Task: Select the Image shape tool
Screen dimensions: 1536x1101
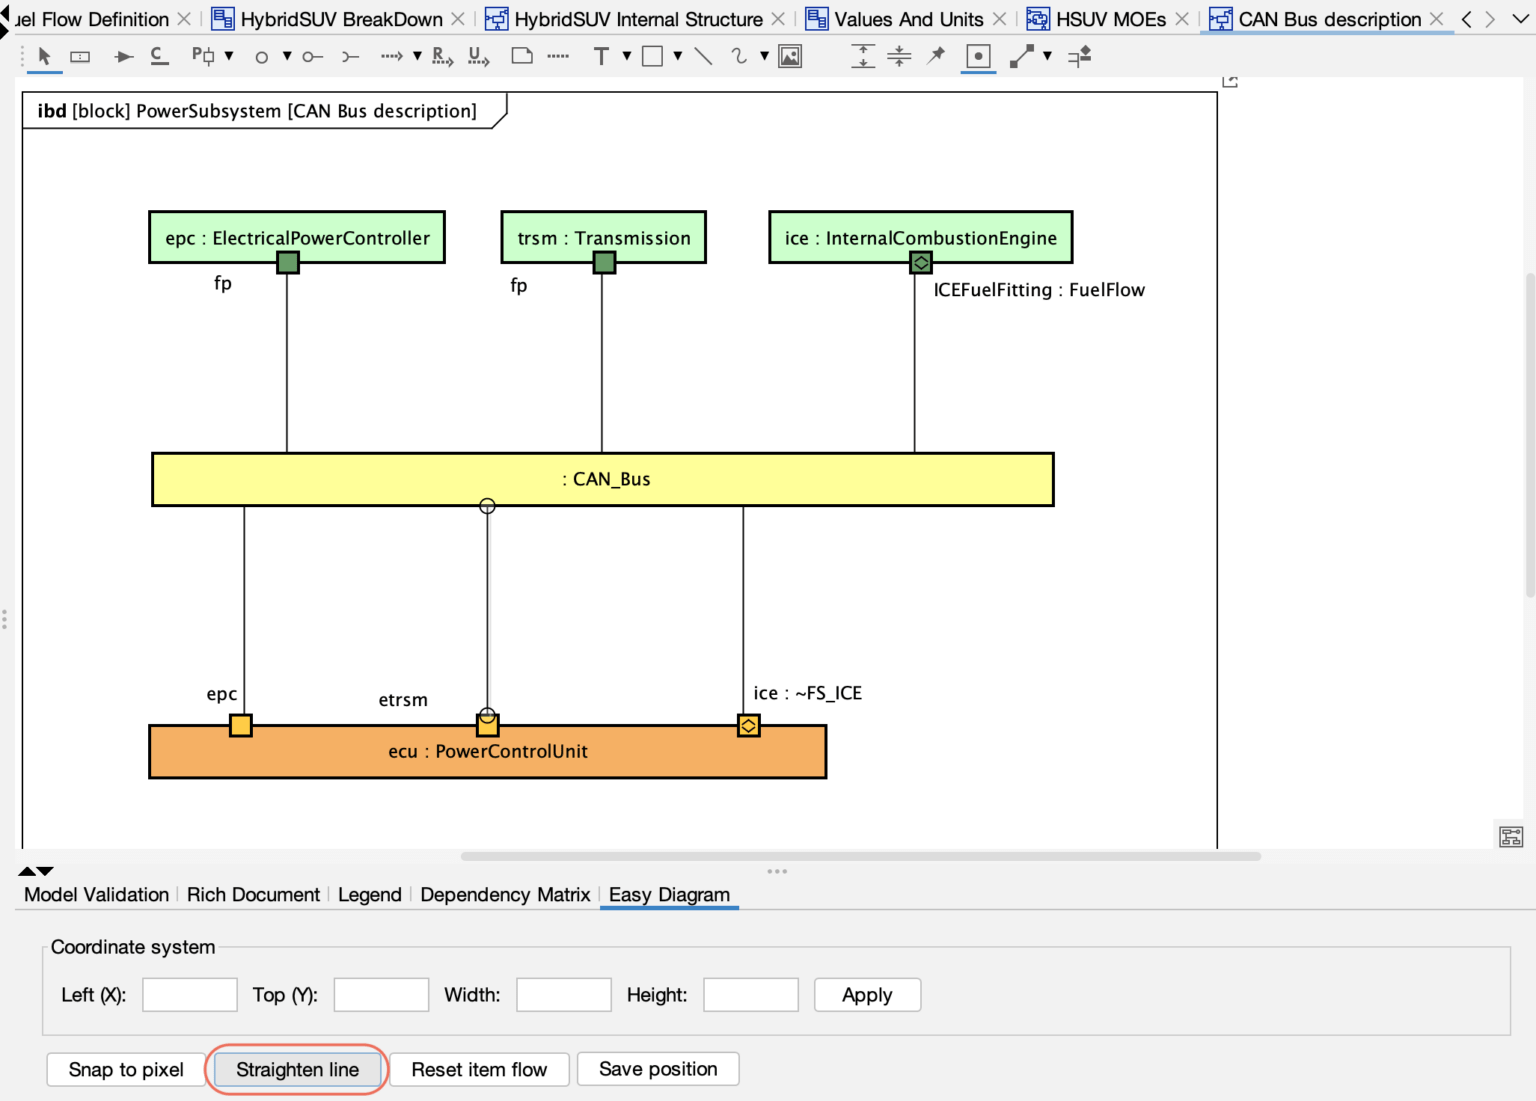Action: click(789, 57)
